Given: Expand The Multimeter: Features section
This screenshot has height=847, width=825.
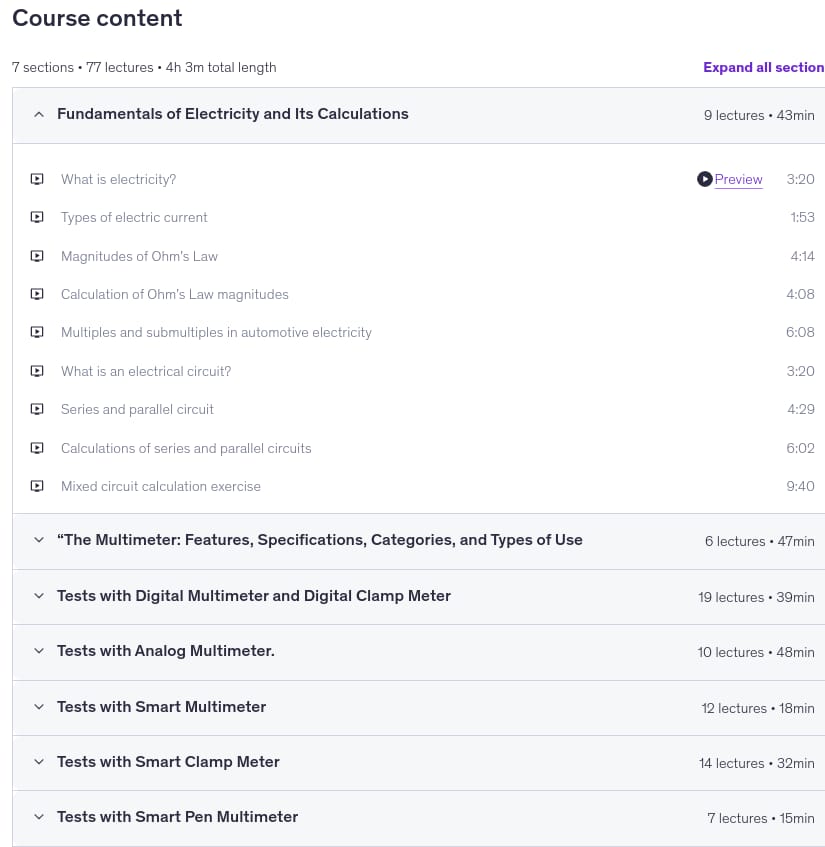Looking at the screenshot, I should coord(39,540).
